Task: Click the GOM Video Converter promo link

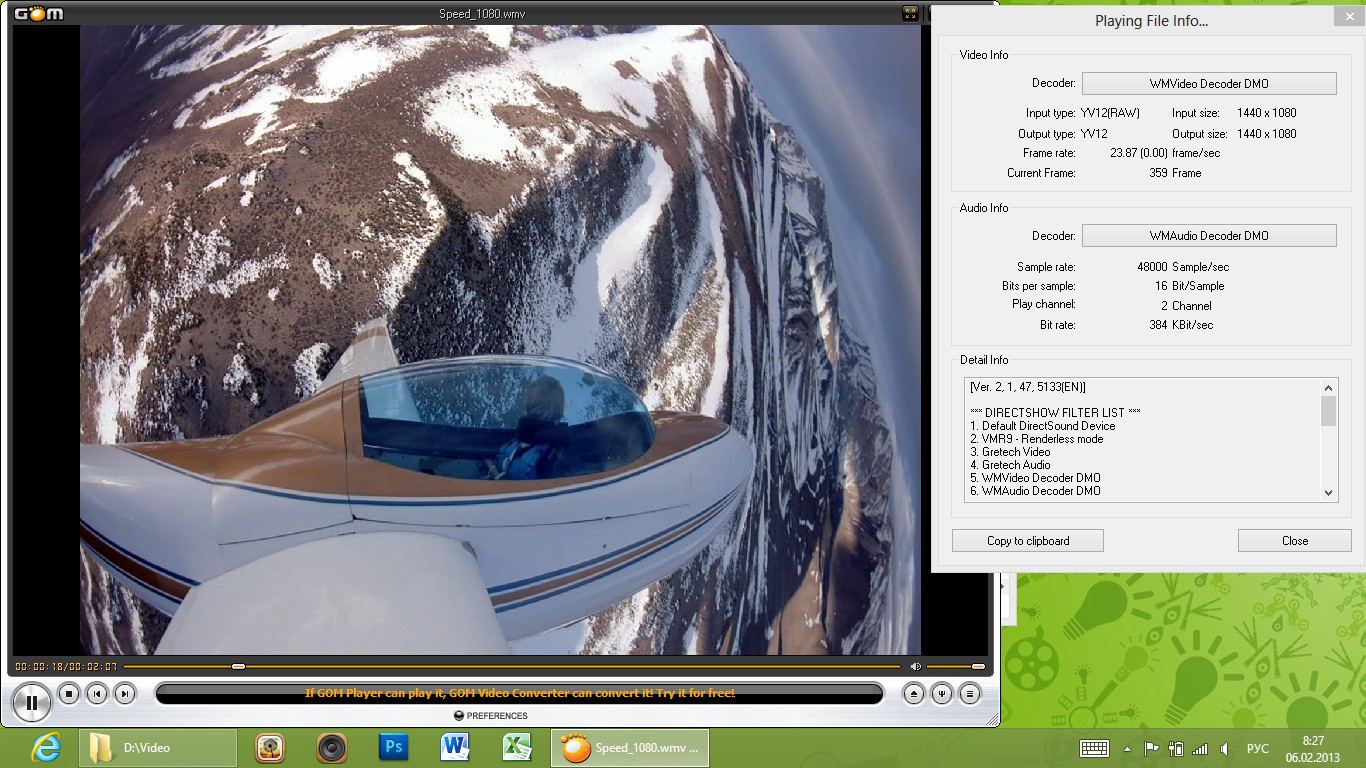Action: (x=519, y=693)
